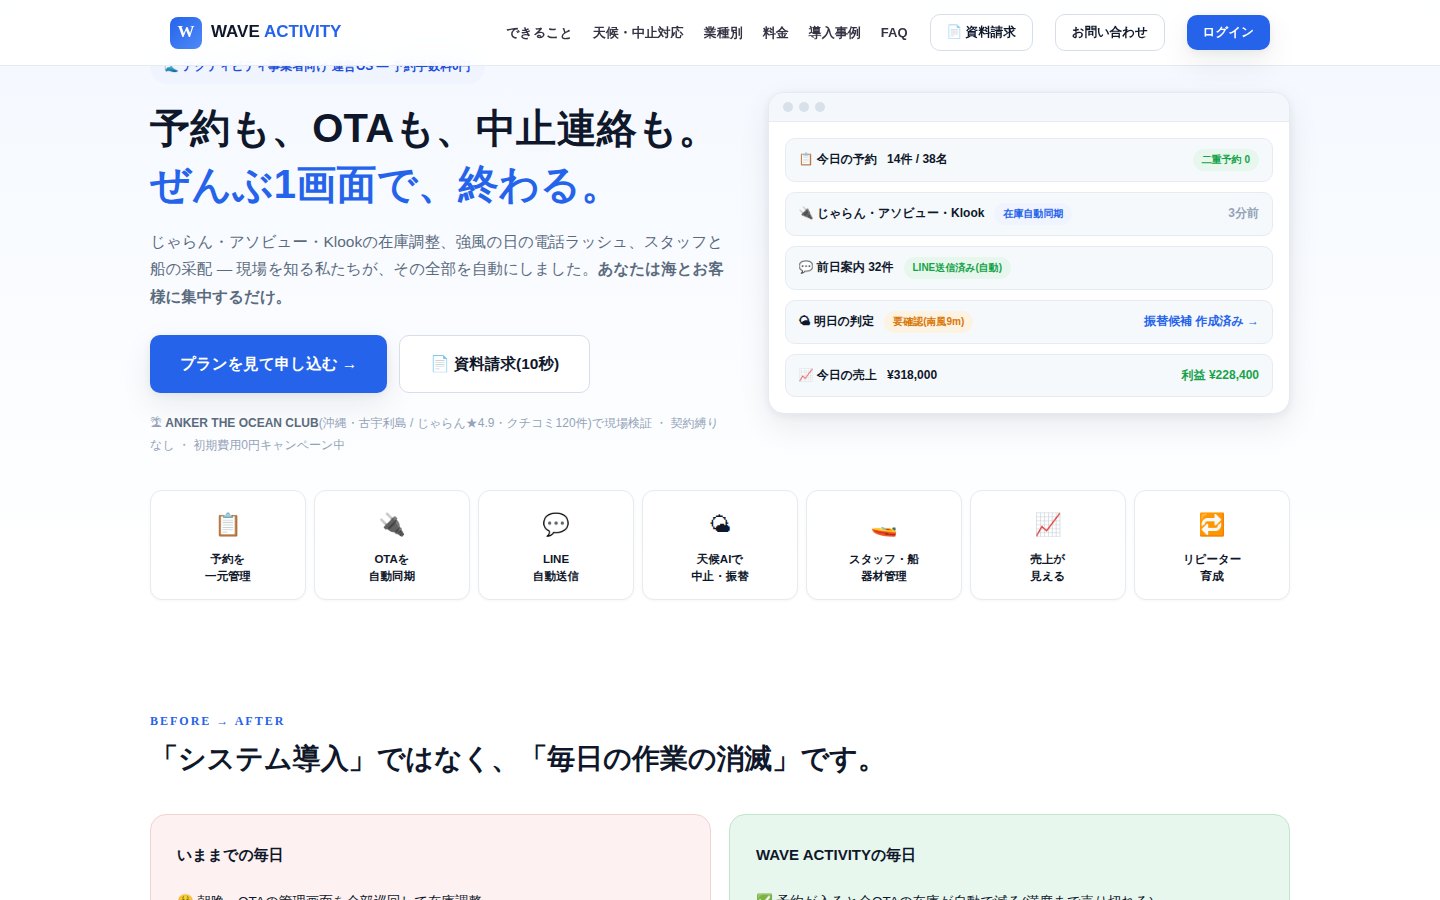This screenshot has width=1440, height=900.
Task: Click clipboard icon in 今日の予約 row
Action: (806, 159)
